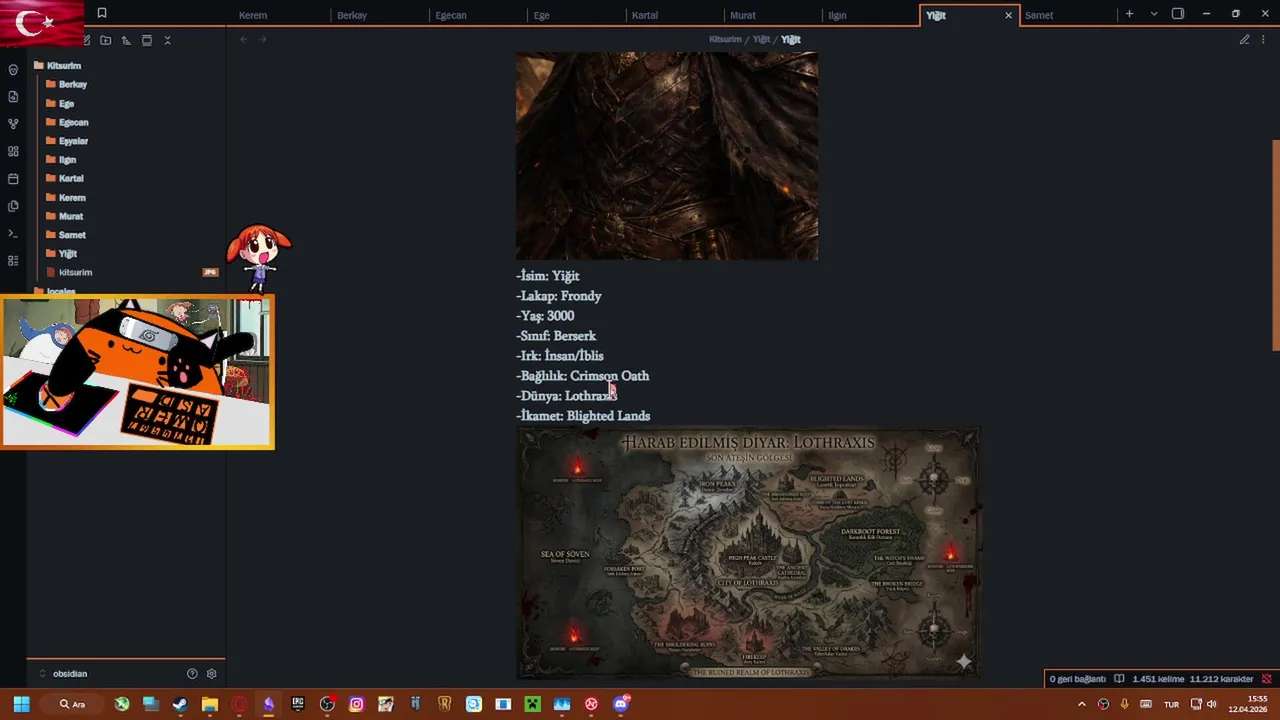This screenshot has height=720, width=1280.
Task: Switch to the Berkay tab
Action: (378, 15)
